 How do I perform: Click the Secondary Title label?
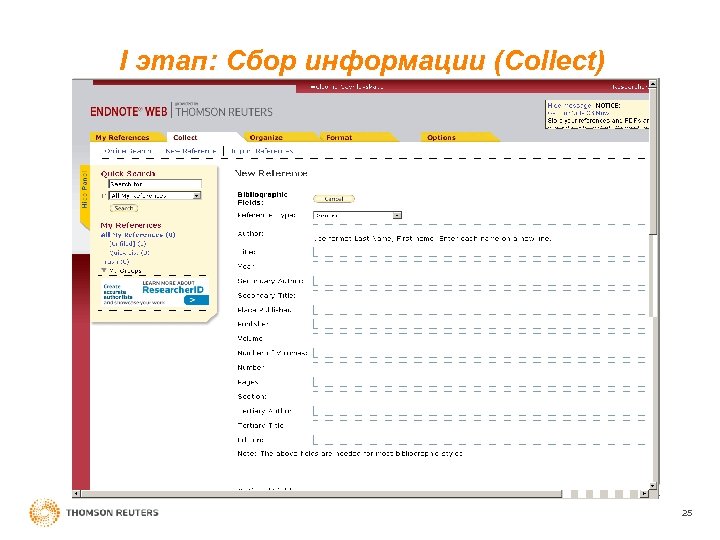[266, 295]
